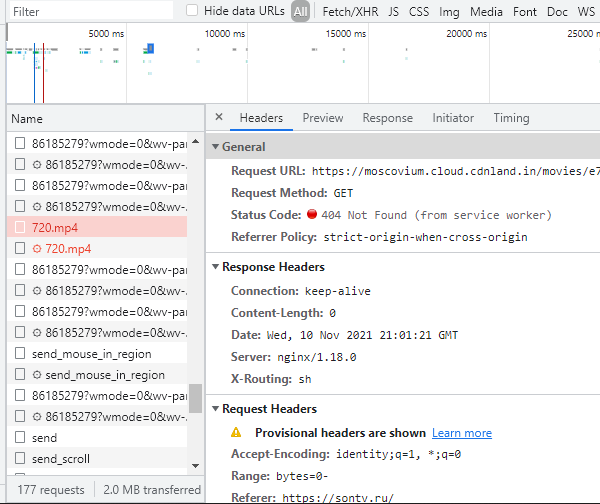Click the request list vertical scrollbar

click(195, 398)
